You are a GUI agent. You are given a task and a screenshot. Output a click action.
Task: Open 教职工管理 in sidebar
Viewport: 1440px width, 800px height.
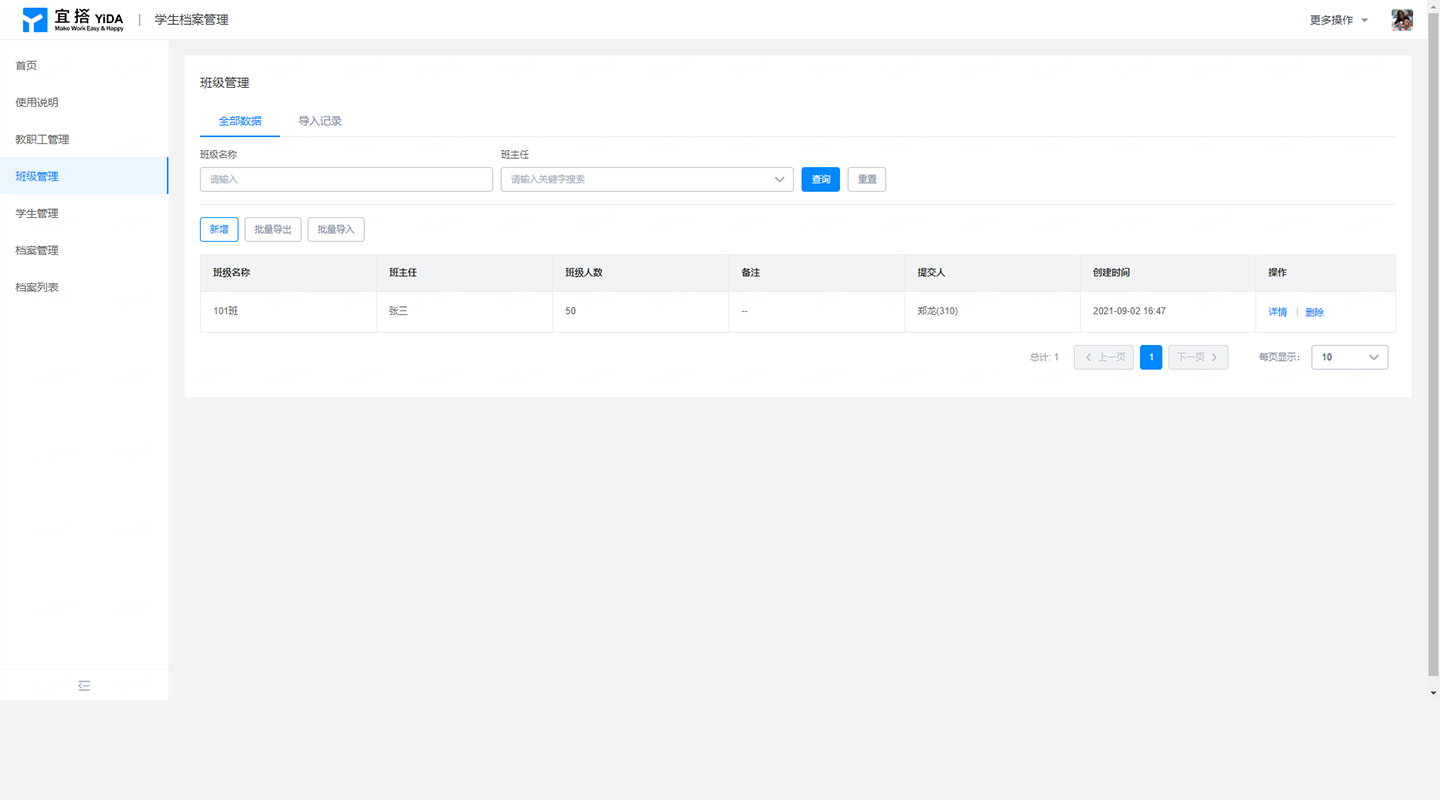[x=84, y=139]
